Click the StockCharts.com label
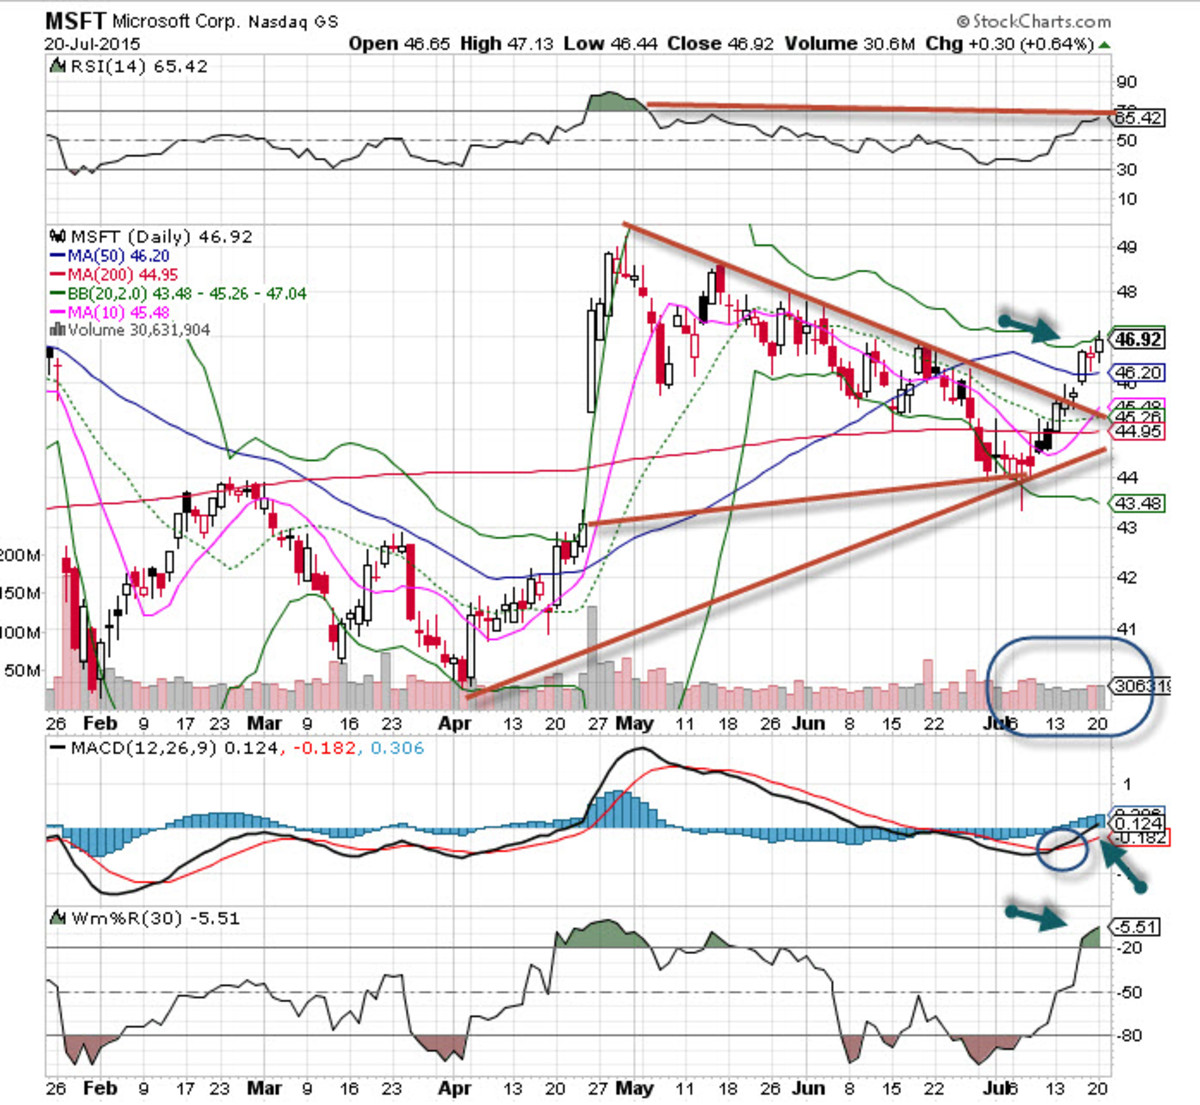The image size is (1200, 1105). tap(1034, 21)
